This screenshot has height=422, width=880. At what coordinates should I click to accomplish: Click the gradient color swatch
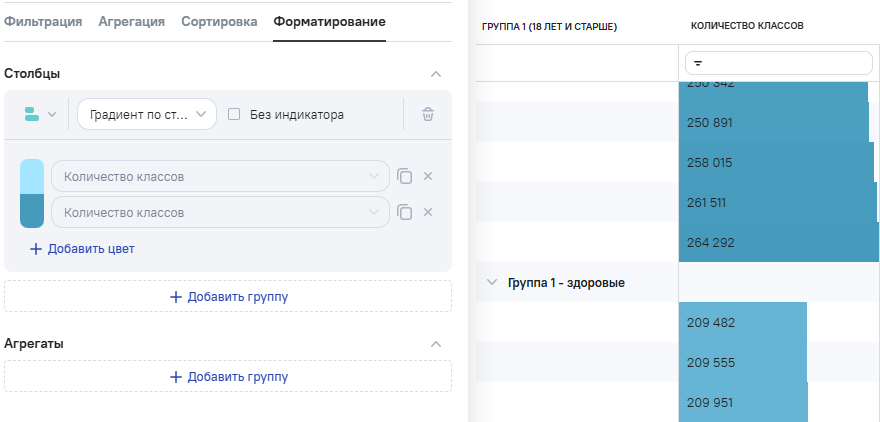(x=32, y=194)
